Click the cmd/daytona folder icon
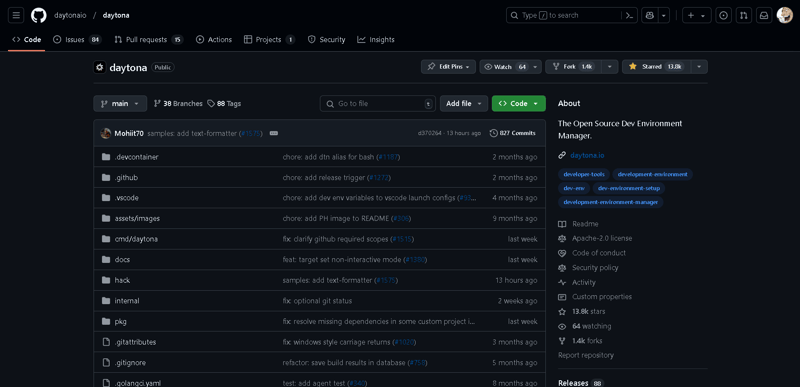 (106, 239)
